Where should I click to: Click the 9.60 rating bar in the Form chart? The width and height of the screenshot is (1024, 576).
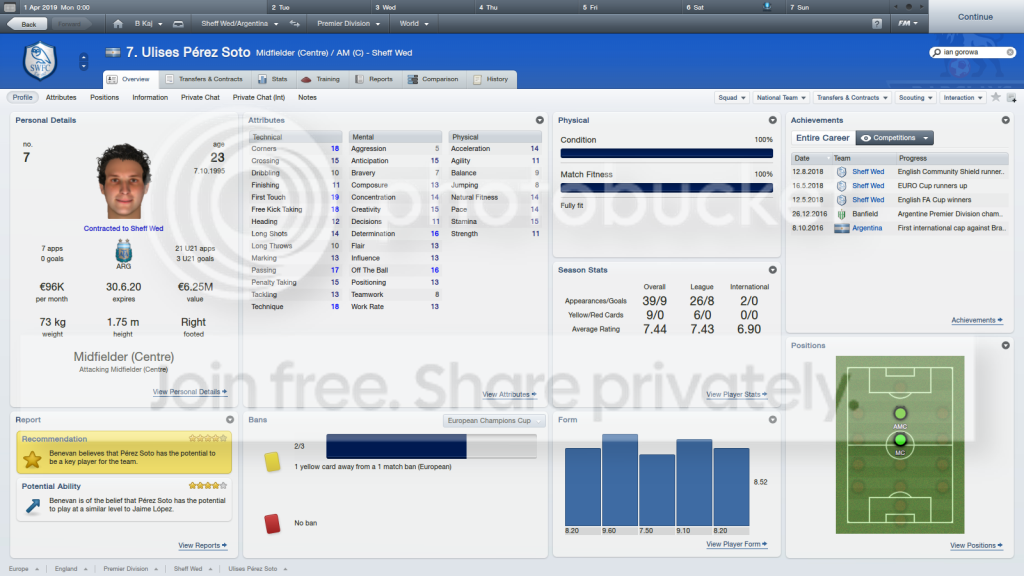[620, 480]
